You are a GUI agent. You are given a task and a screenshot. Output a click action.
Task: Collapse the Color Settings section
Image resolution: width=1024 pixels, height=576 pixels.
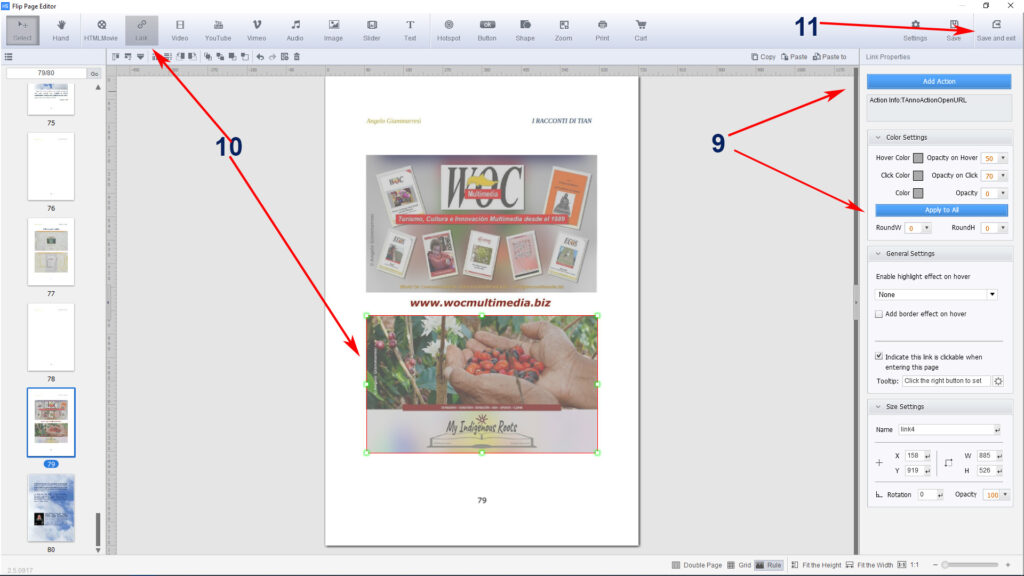point(878,138)
